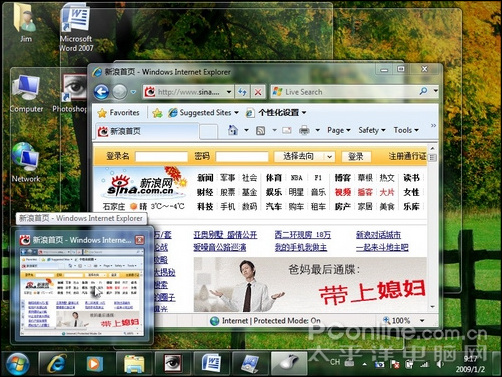Click the 登录 login button
Viewport: 502px width, 377px height.
[x=356, y=156]
